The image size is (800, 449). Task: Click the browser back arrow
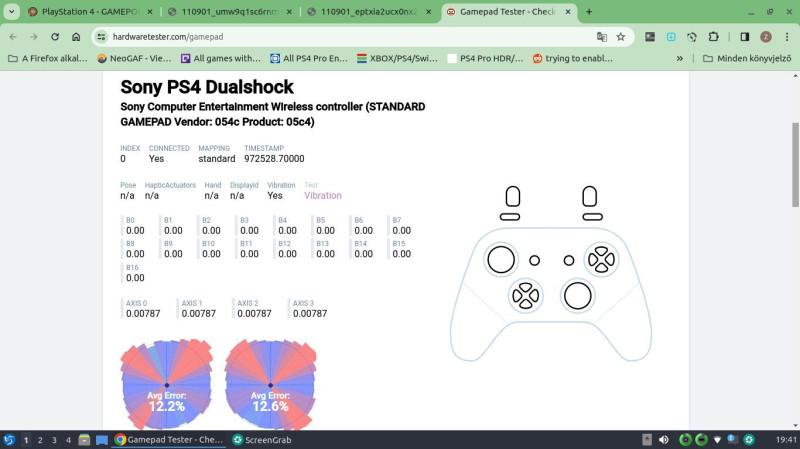[13, 37]
